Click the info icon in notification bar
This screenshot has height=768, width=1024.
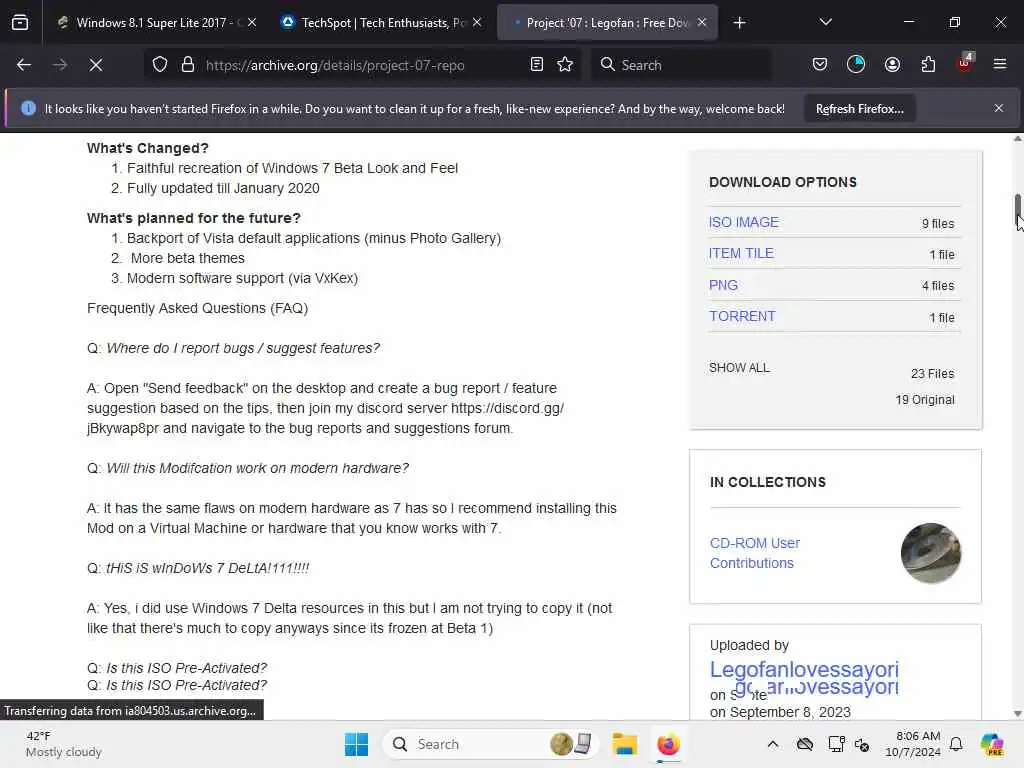28,108
